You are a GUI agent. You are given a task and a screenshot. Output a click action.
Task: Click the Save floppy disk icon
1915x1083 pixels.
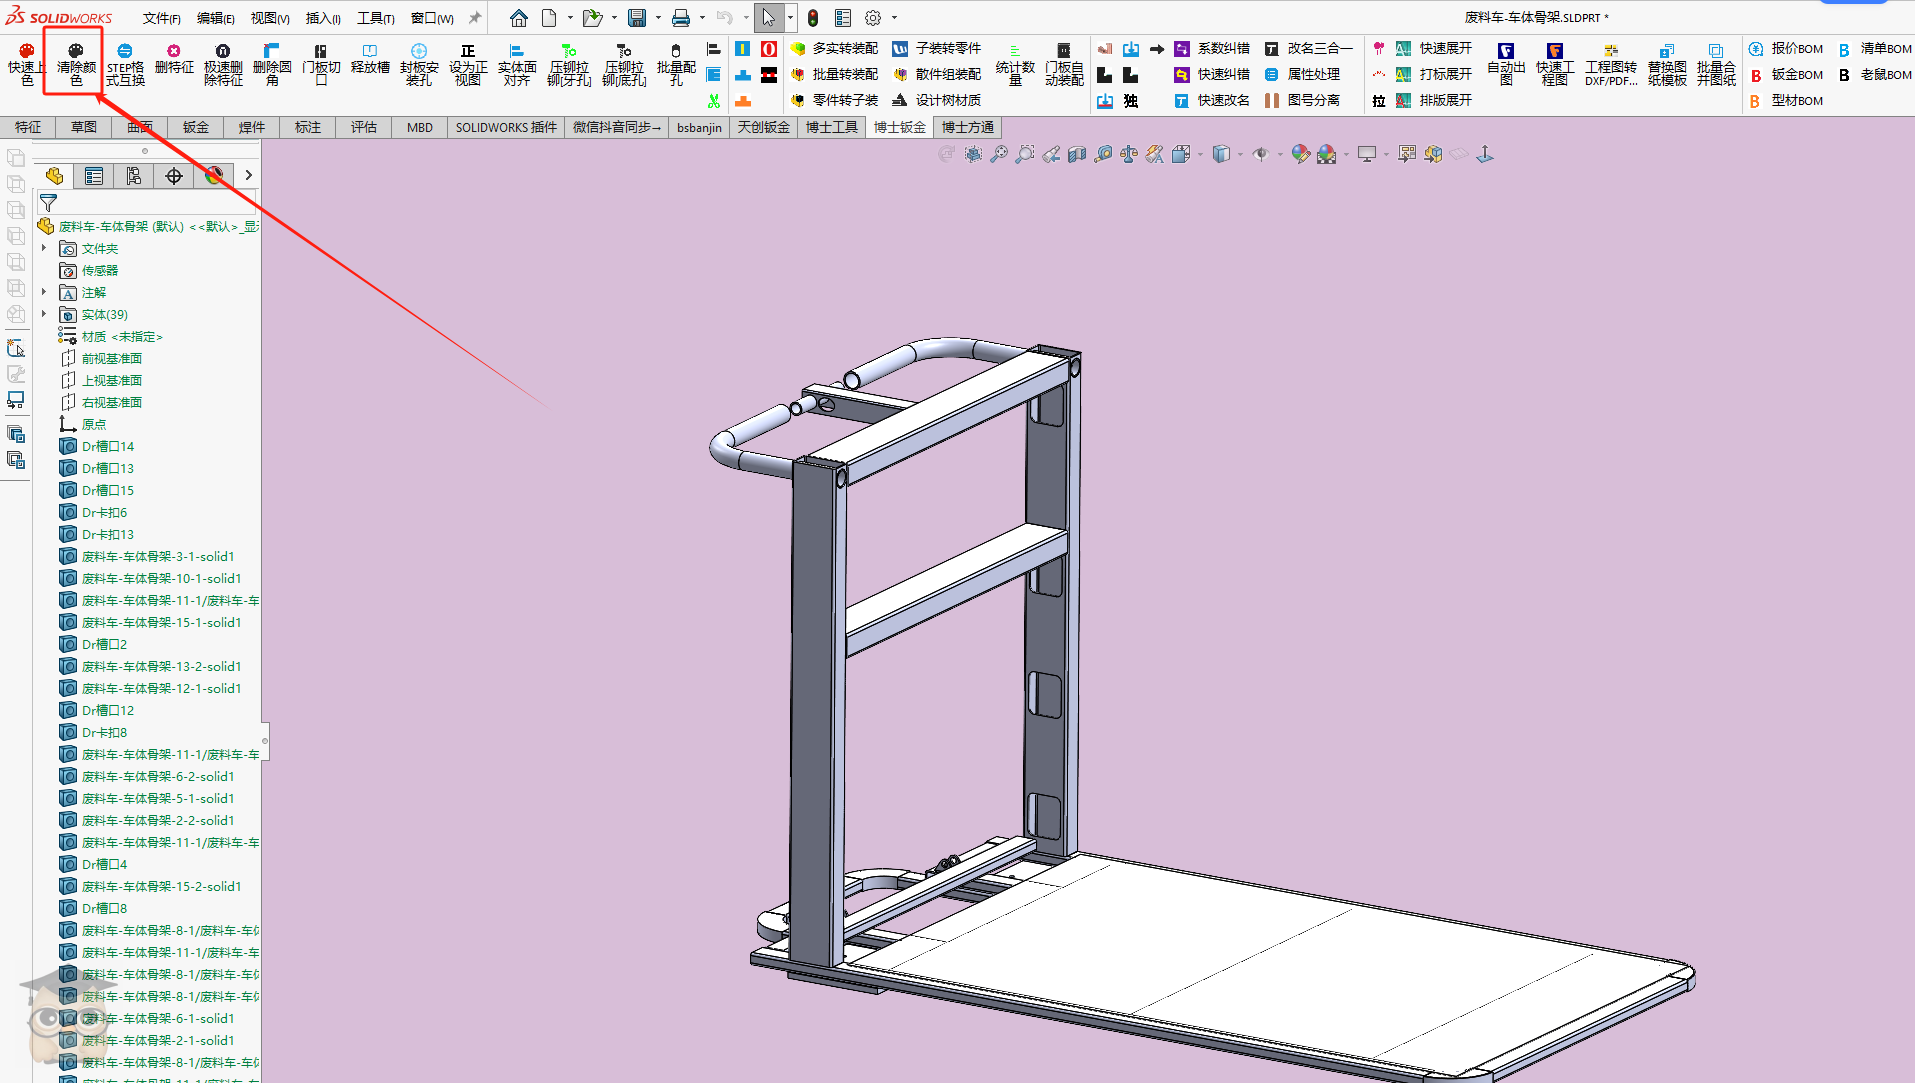point(637,18)
